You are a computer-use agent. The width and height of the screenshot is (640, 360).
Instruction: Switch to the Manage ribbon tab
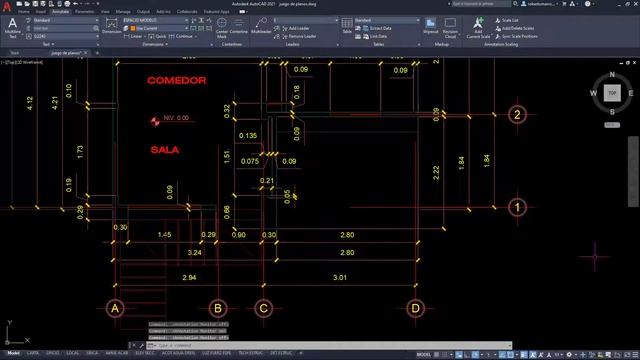coord(123,12)
